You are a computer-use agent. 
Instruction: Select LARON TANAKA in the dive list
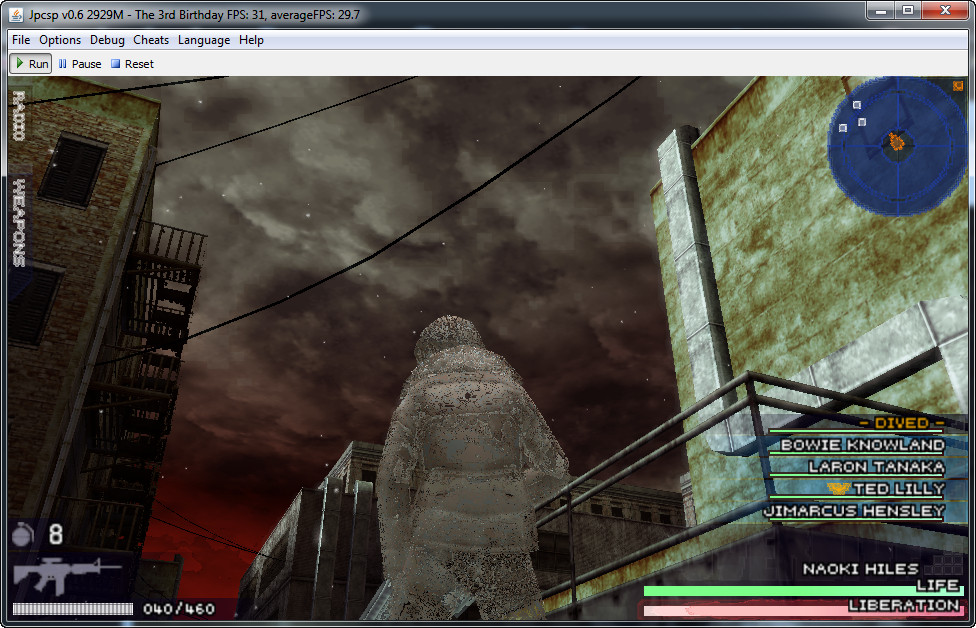tap(876, 467)
